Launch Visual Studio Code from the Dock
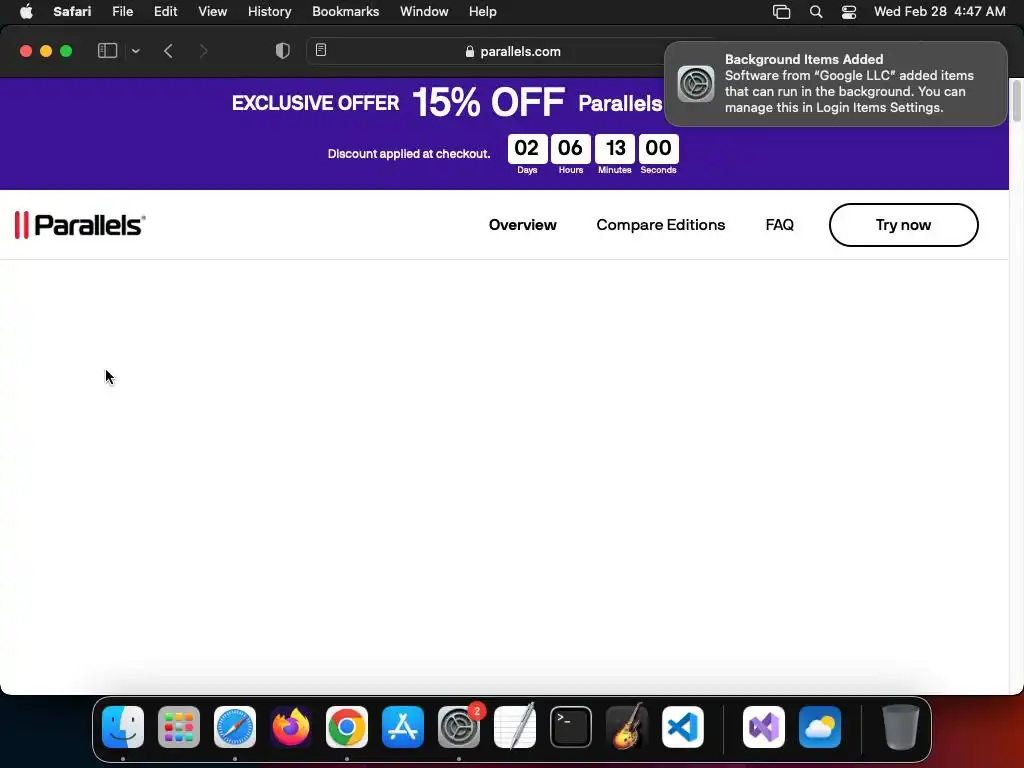 tap(682, 726)
